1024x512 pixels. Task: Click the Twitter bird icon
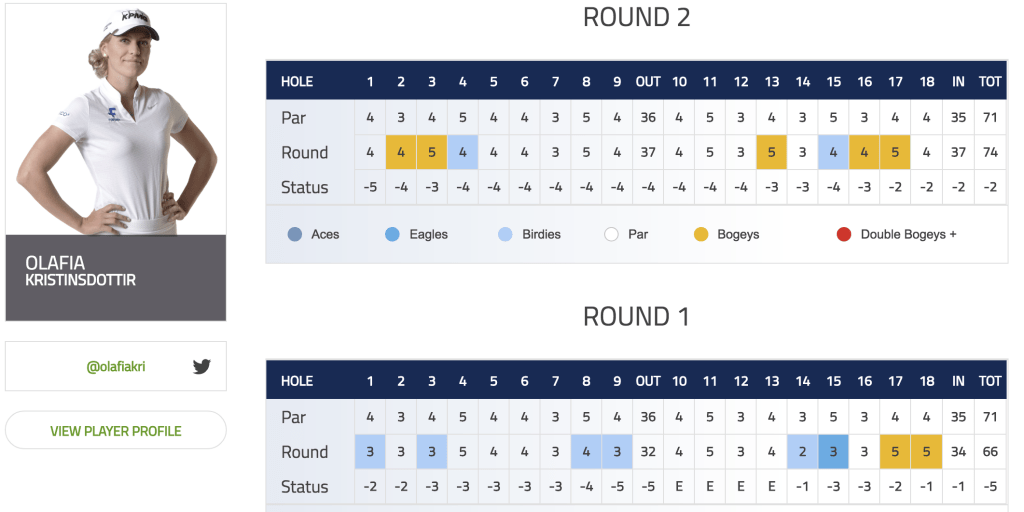(202, 366)
